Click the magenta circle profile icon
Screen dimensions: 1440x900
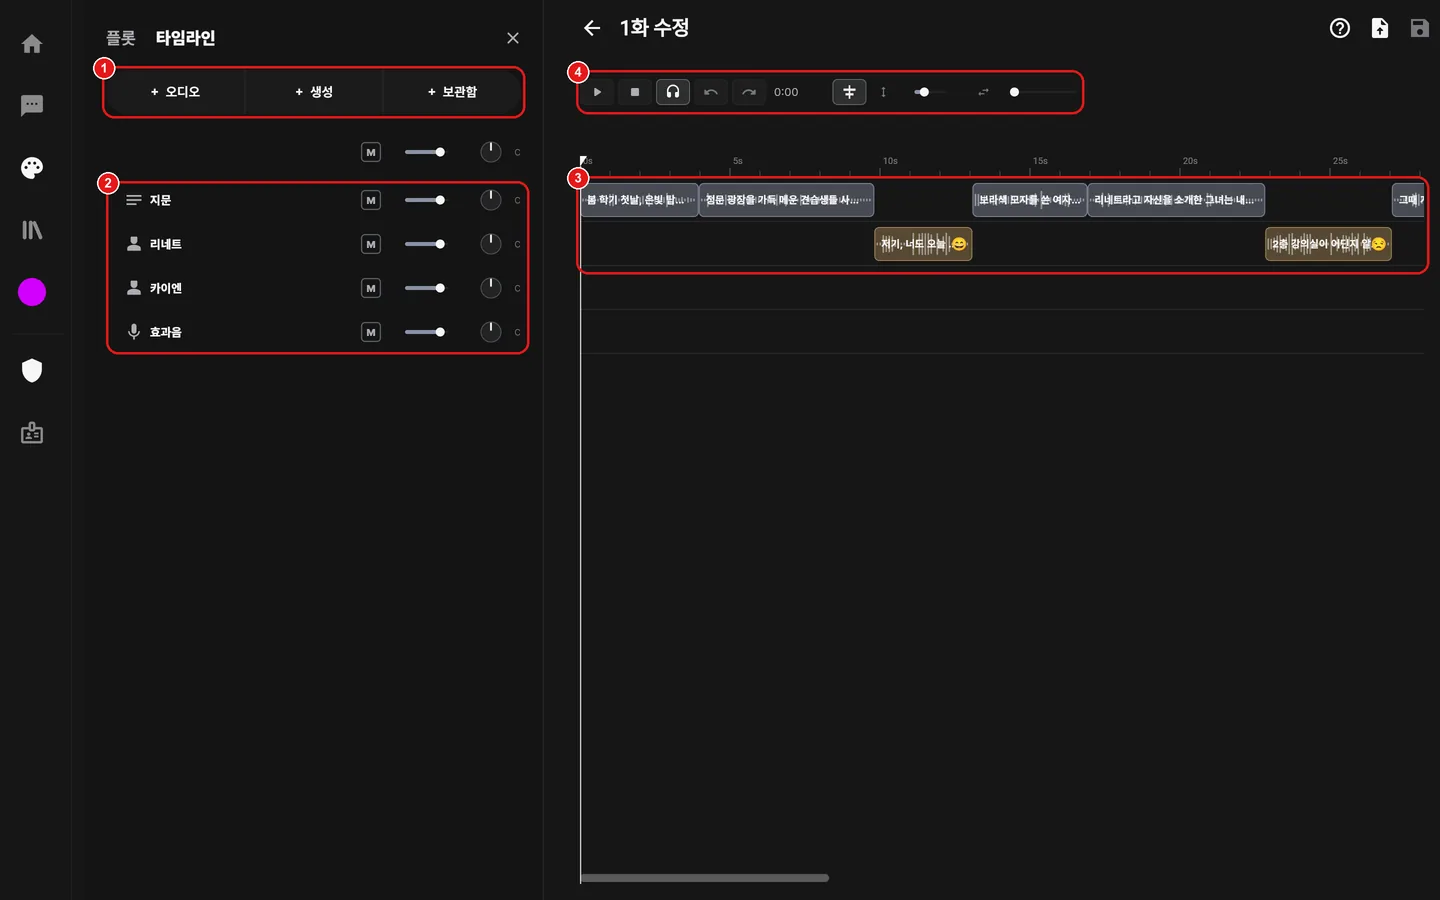pos(32,292)
